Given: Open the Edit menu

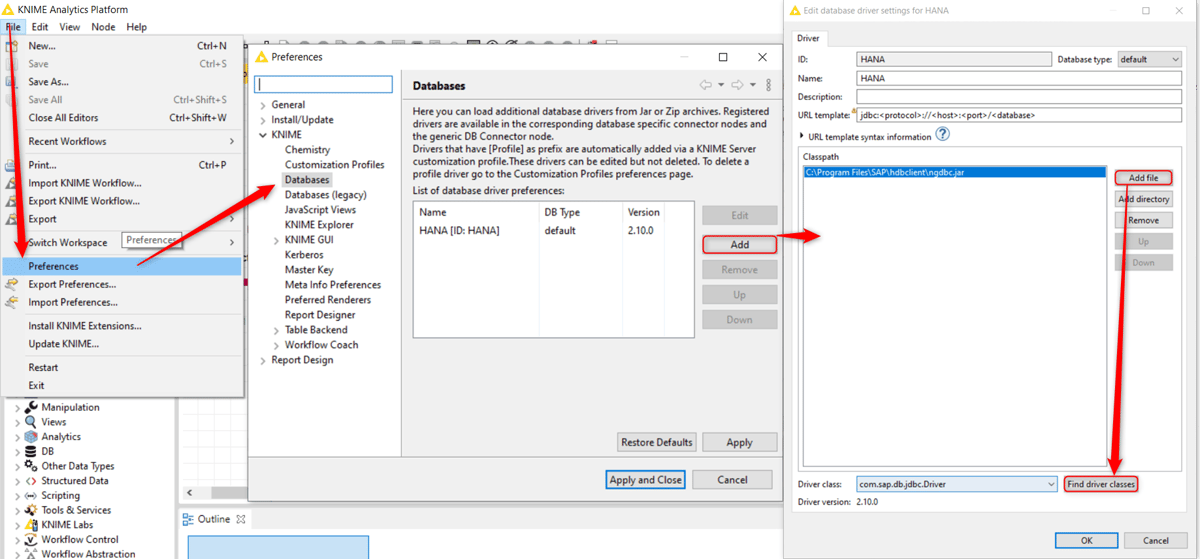Looking at the screenshot, I should pos(40,27).
